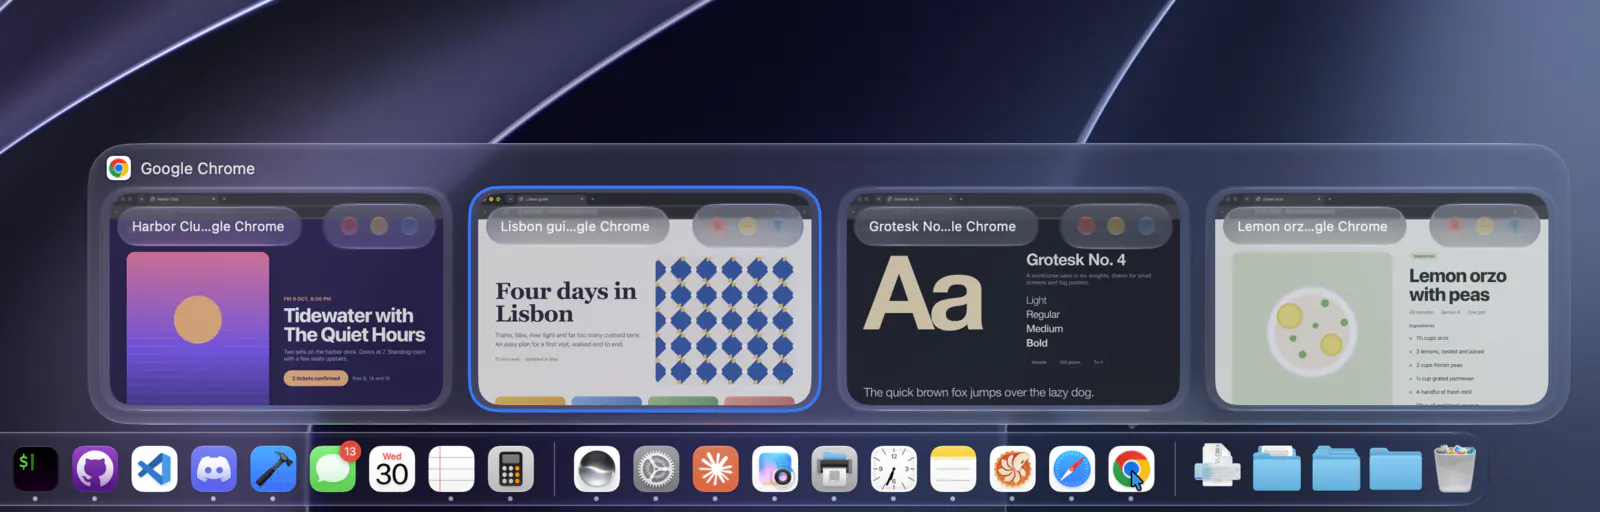The width and height of the screenshot is (1600, 512).
Task: Open the printer app icon in dock
Action: [834, 469]
